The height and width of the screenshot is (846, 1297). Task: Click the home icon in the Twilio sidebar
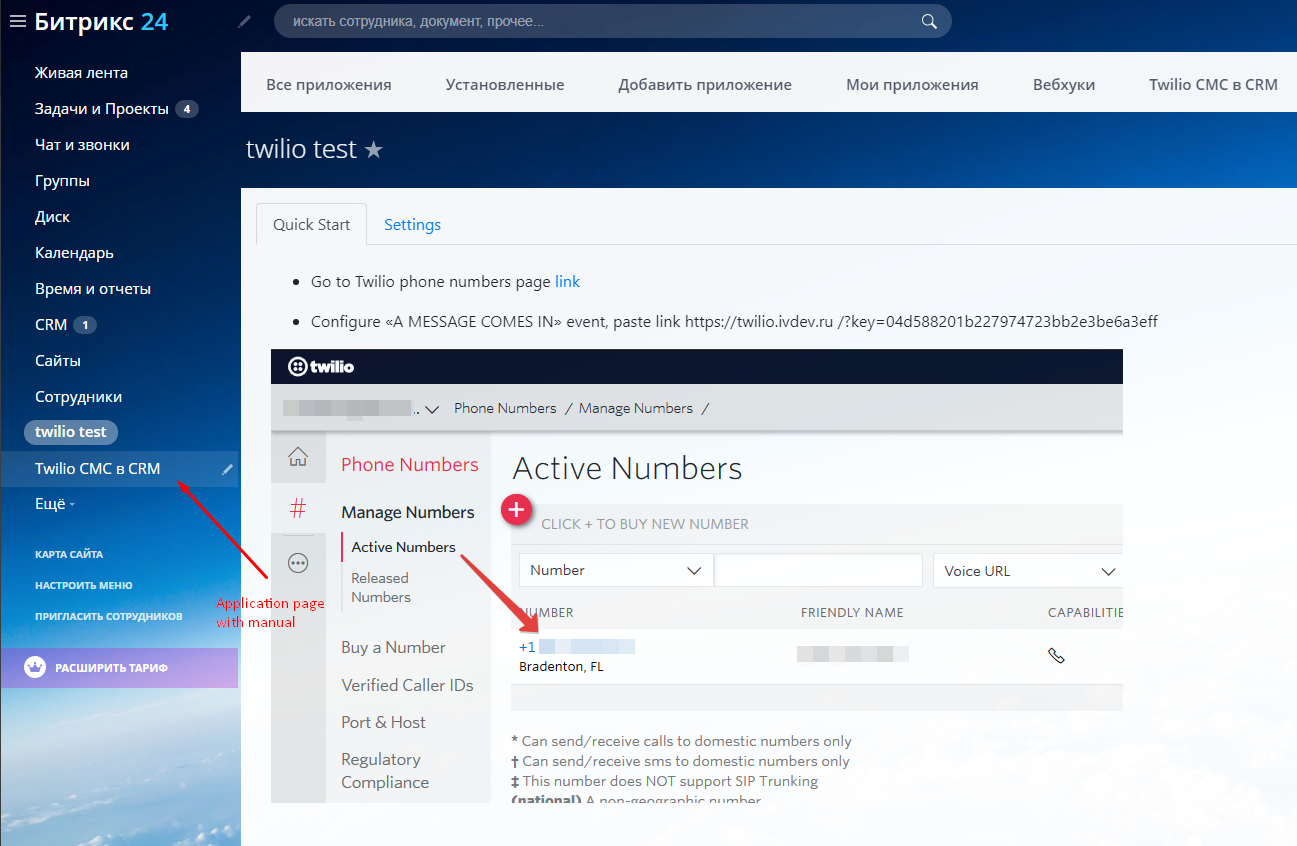298,458
